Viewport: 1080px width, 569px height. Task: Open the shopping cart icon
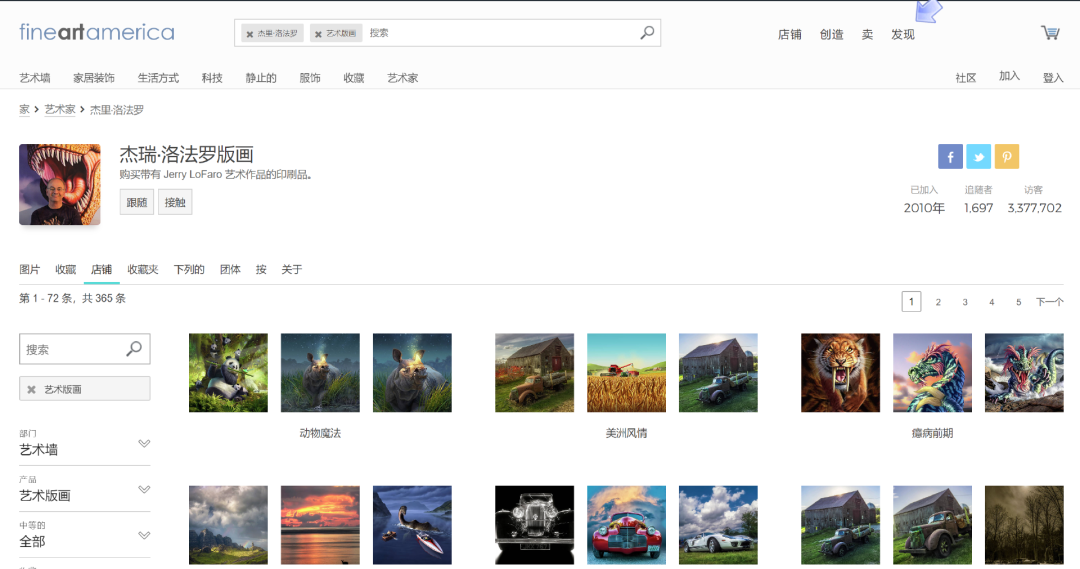pos(1050,32)
